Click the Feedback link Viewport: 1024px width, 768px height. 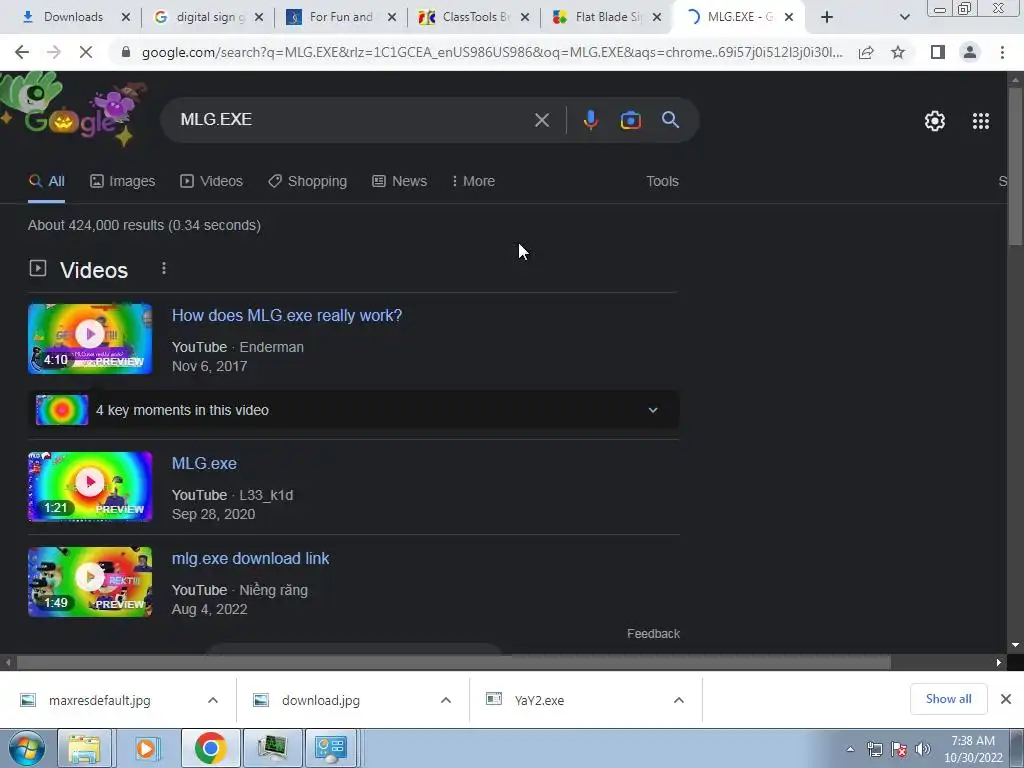[x=653, y=634]
